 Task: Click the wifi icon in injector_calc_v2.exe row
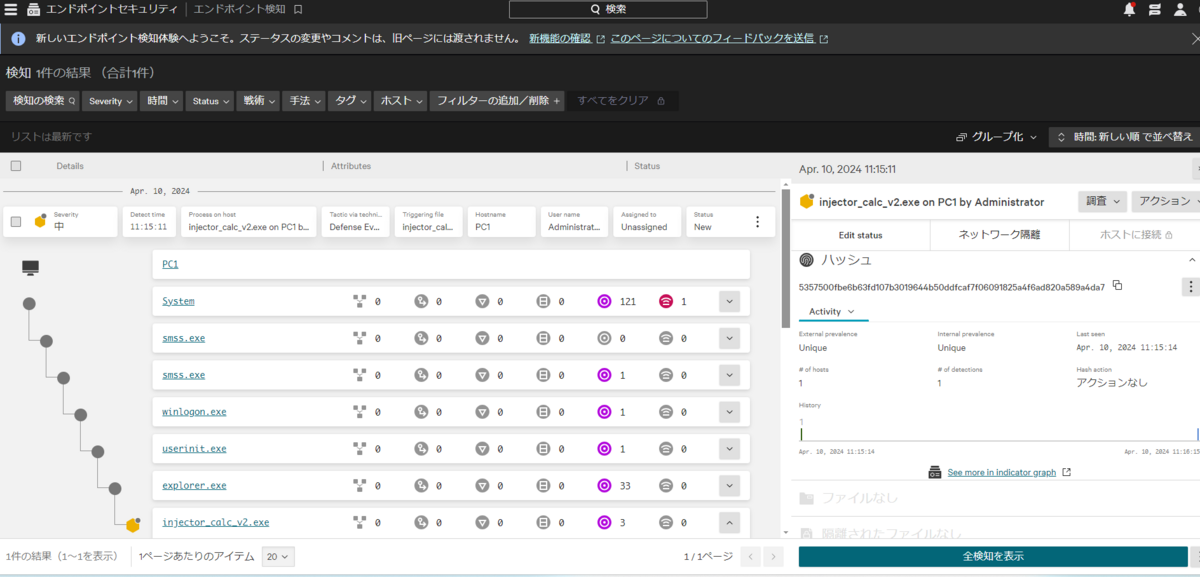coord(666,522)
